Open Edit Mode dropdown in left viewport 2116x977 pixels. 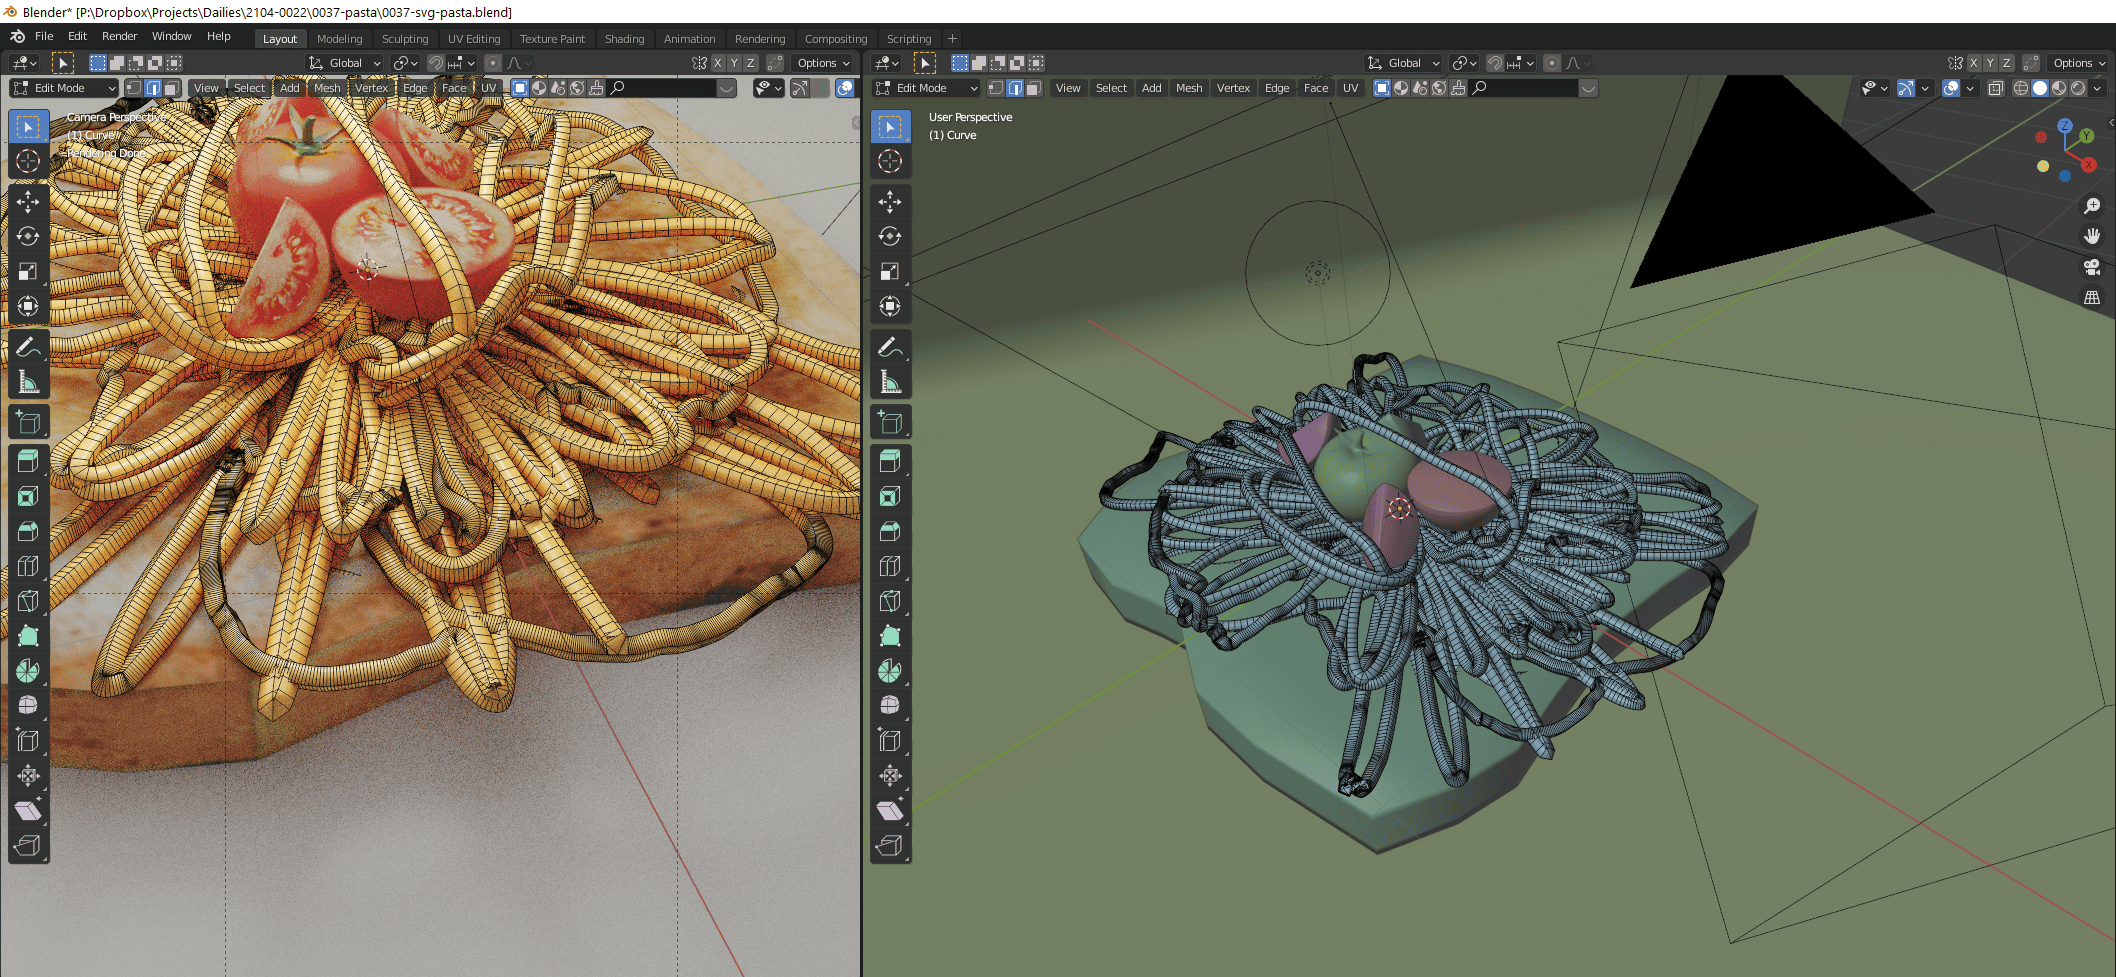64,88
